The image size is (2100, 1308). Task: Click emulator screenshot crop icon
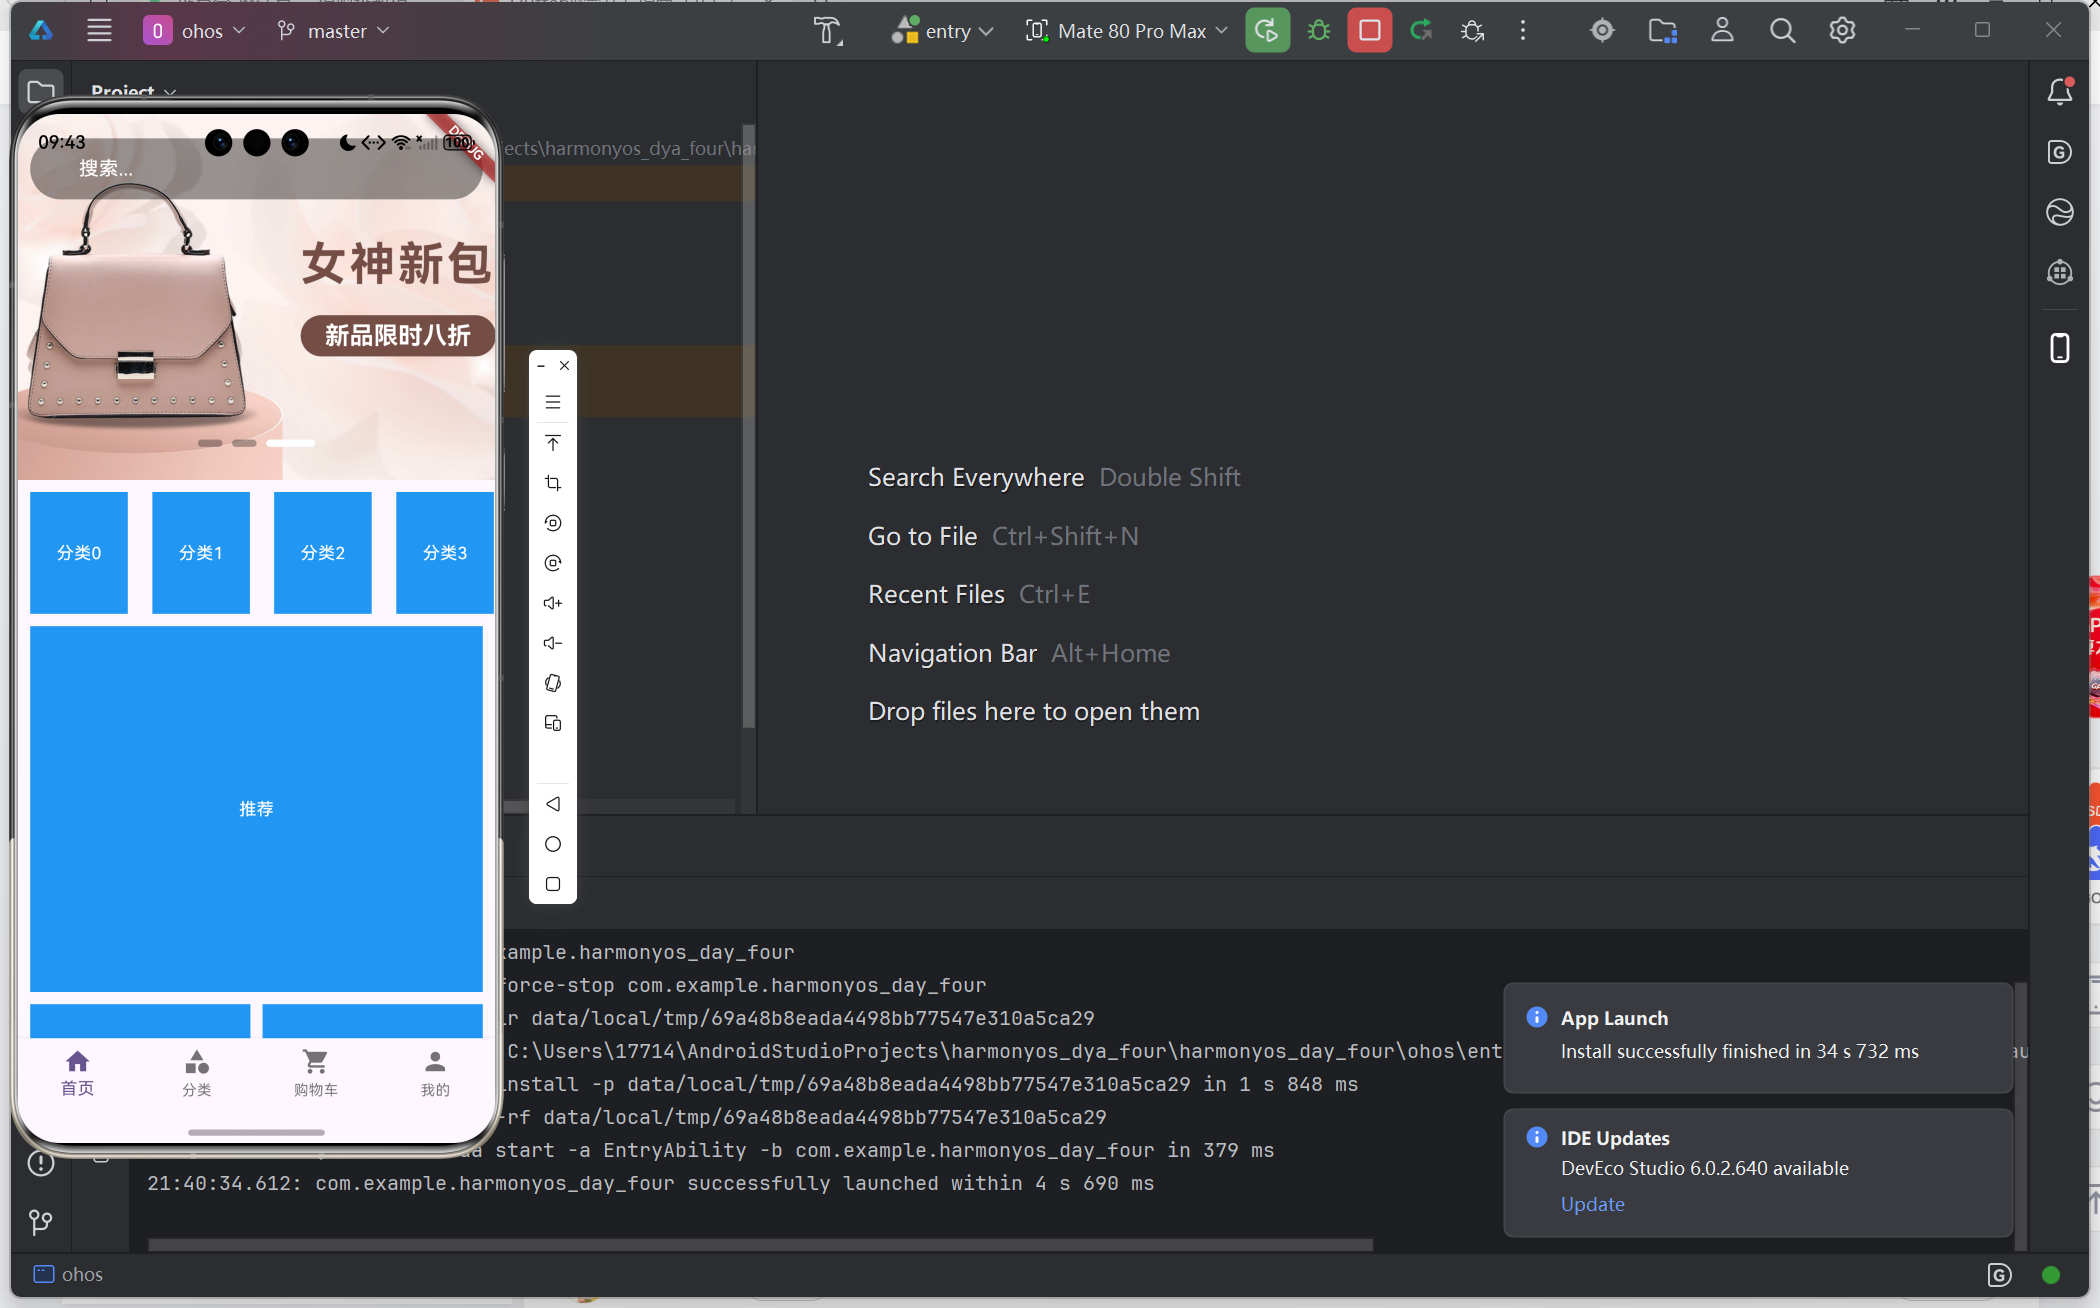[553, 483]
